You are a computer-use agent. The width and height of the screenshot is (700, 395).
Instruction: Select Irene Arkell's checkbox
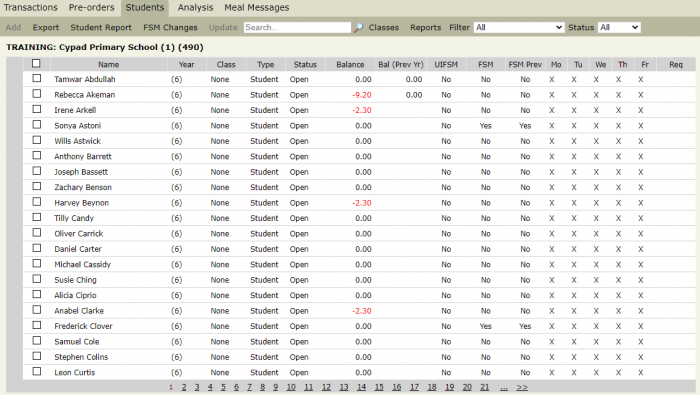click(37, 109)
